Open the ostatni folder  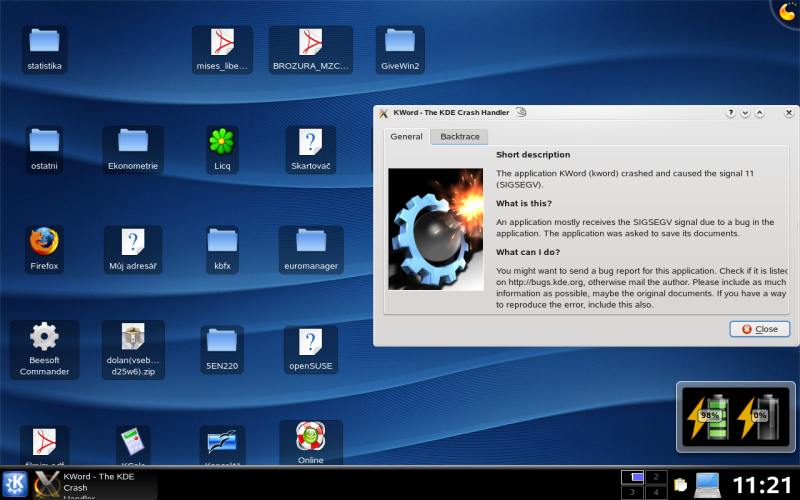coord(44,149)
